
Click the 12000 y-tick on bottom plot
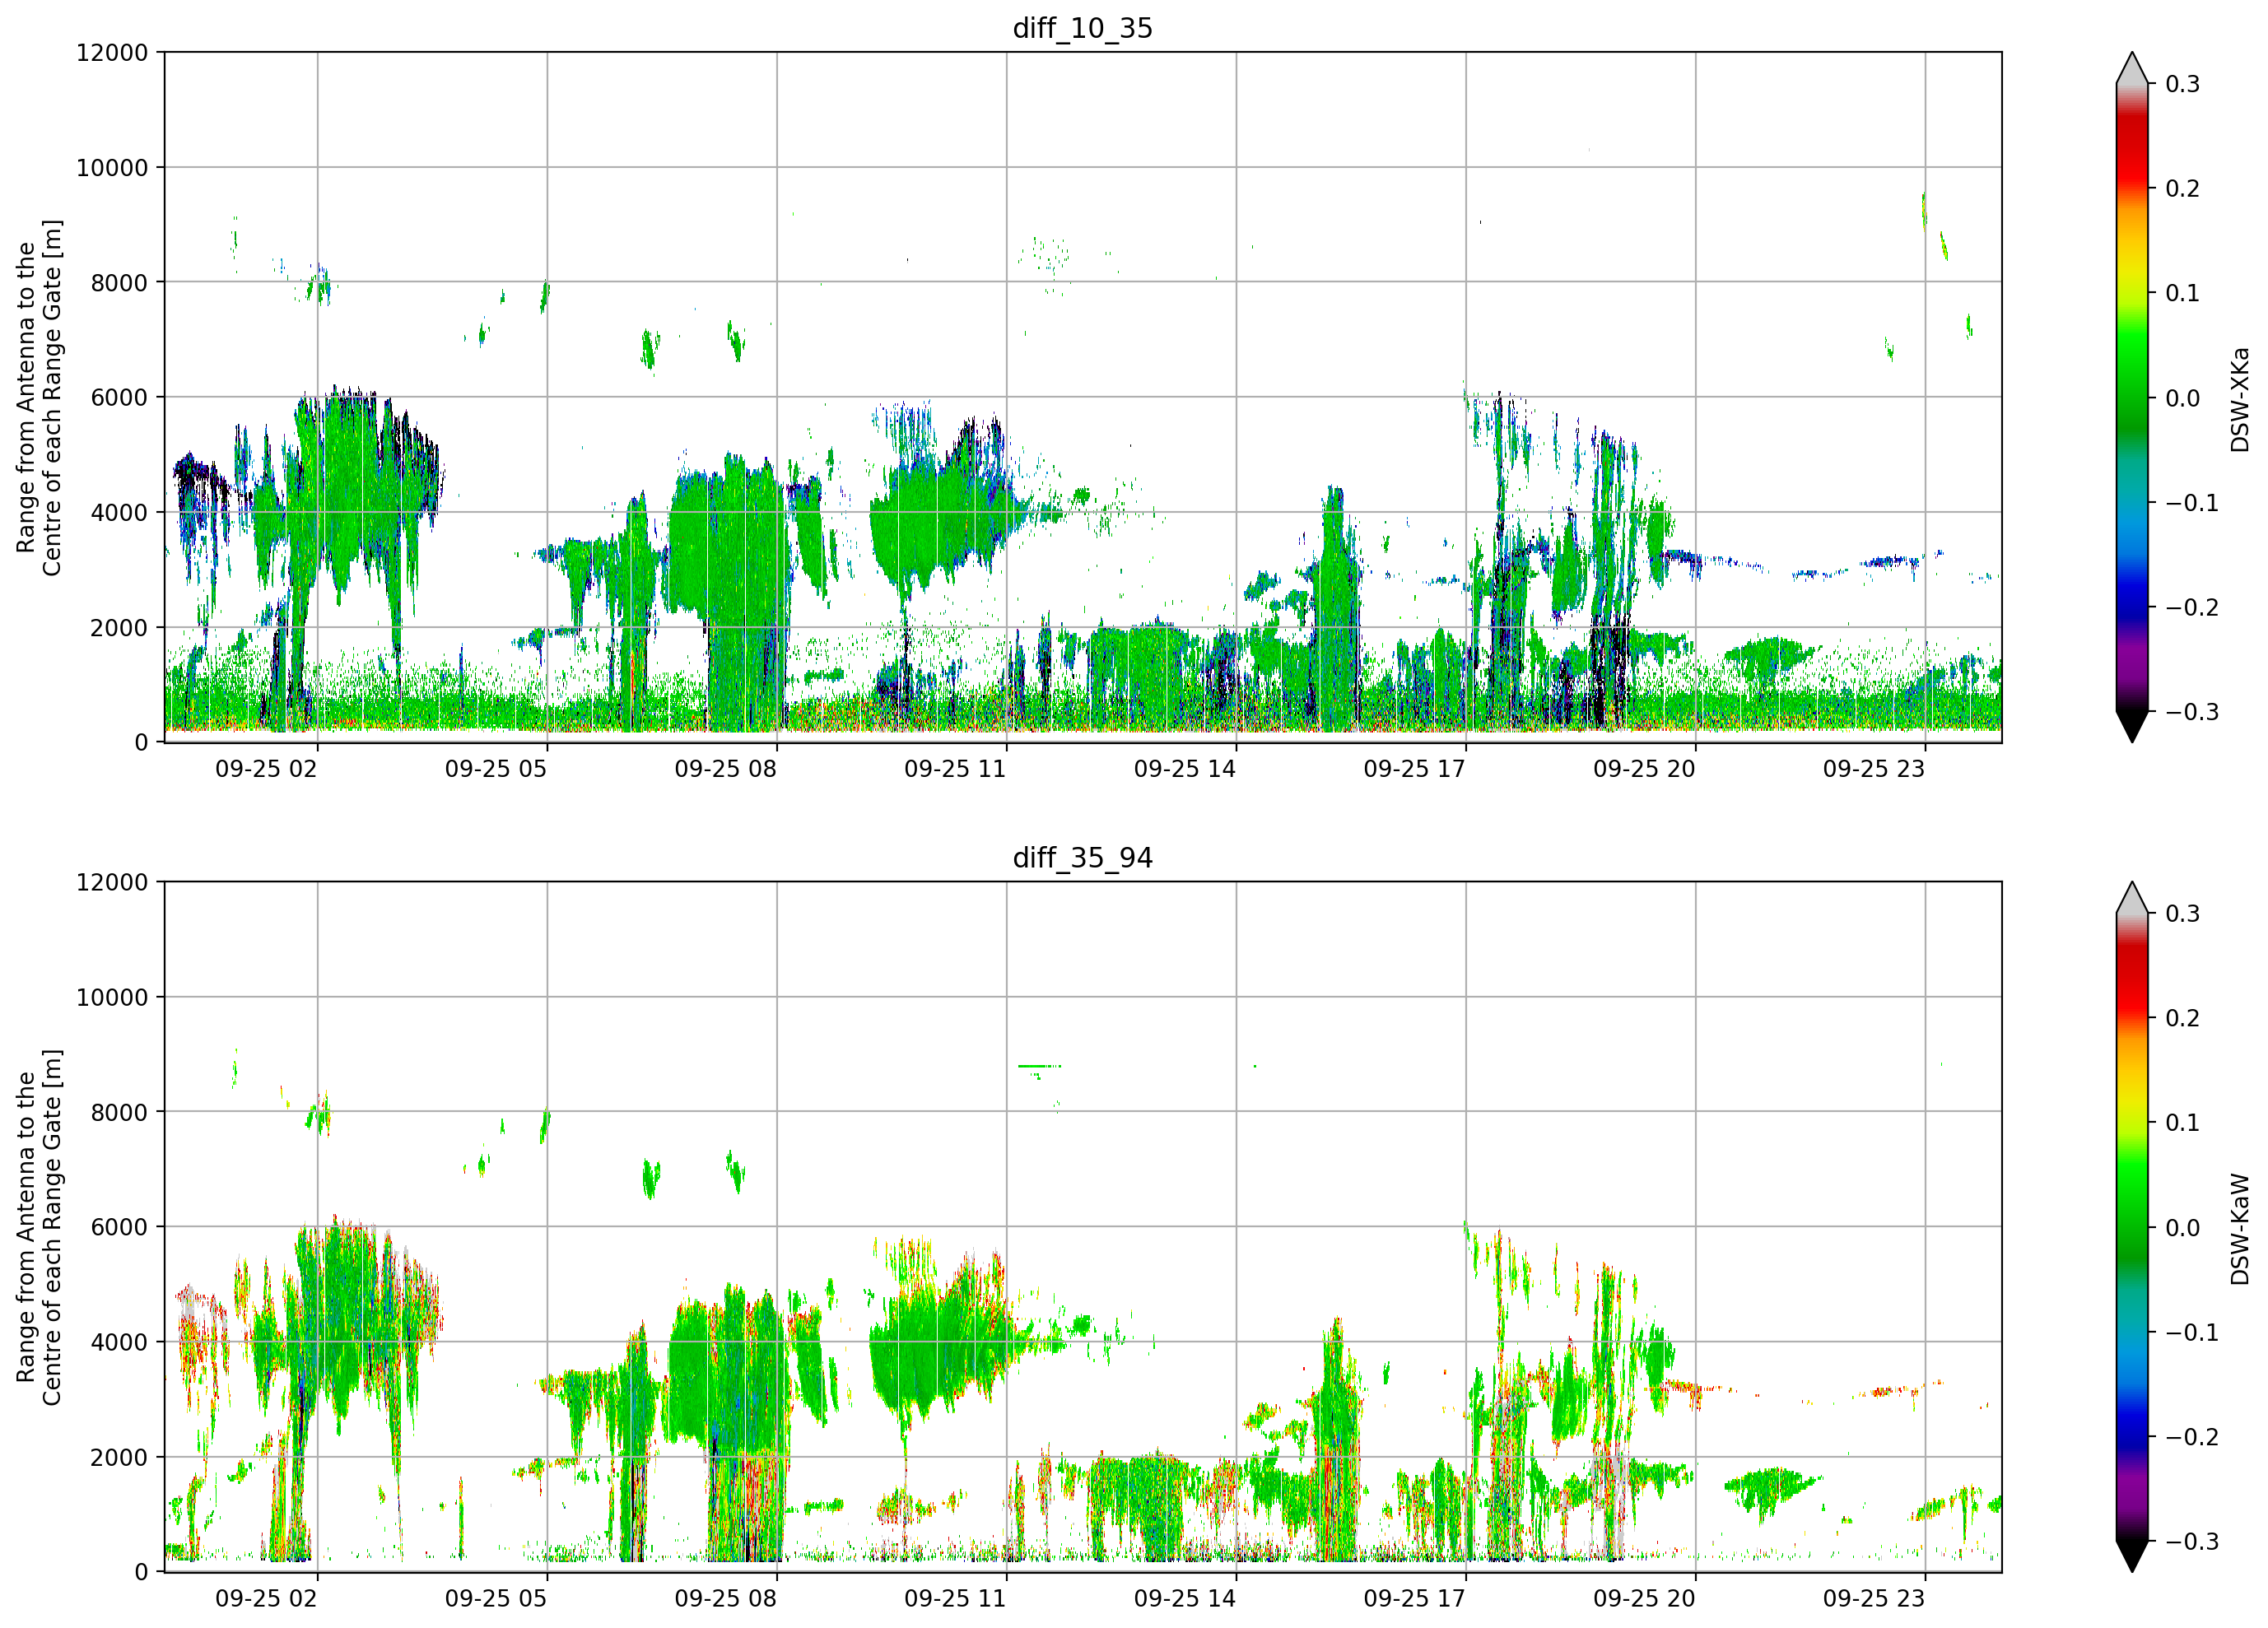[x=112, y=883]
